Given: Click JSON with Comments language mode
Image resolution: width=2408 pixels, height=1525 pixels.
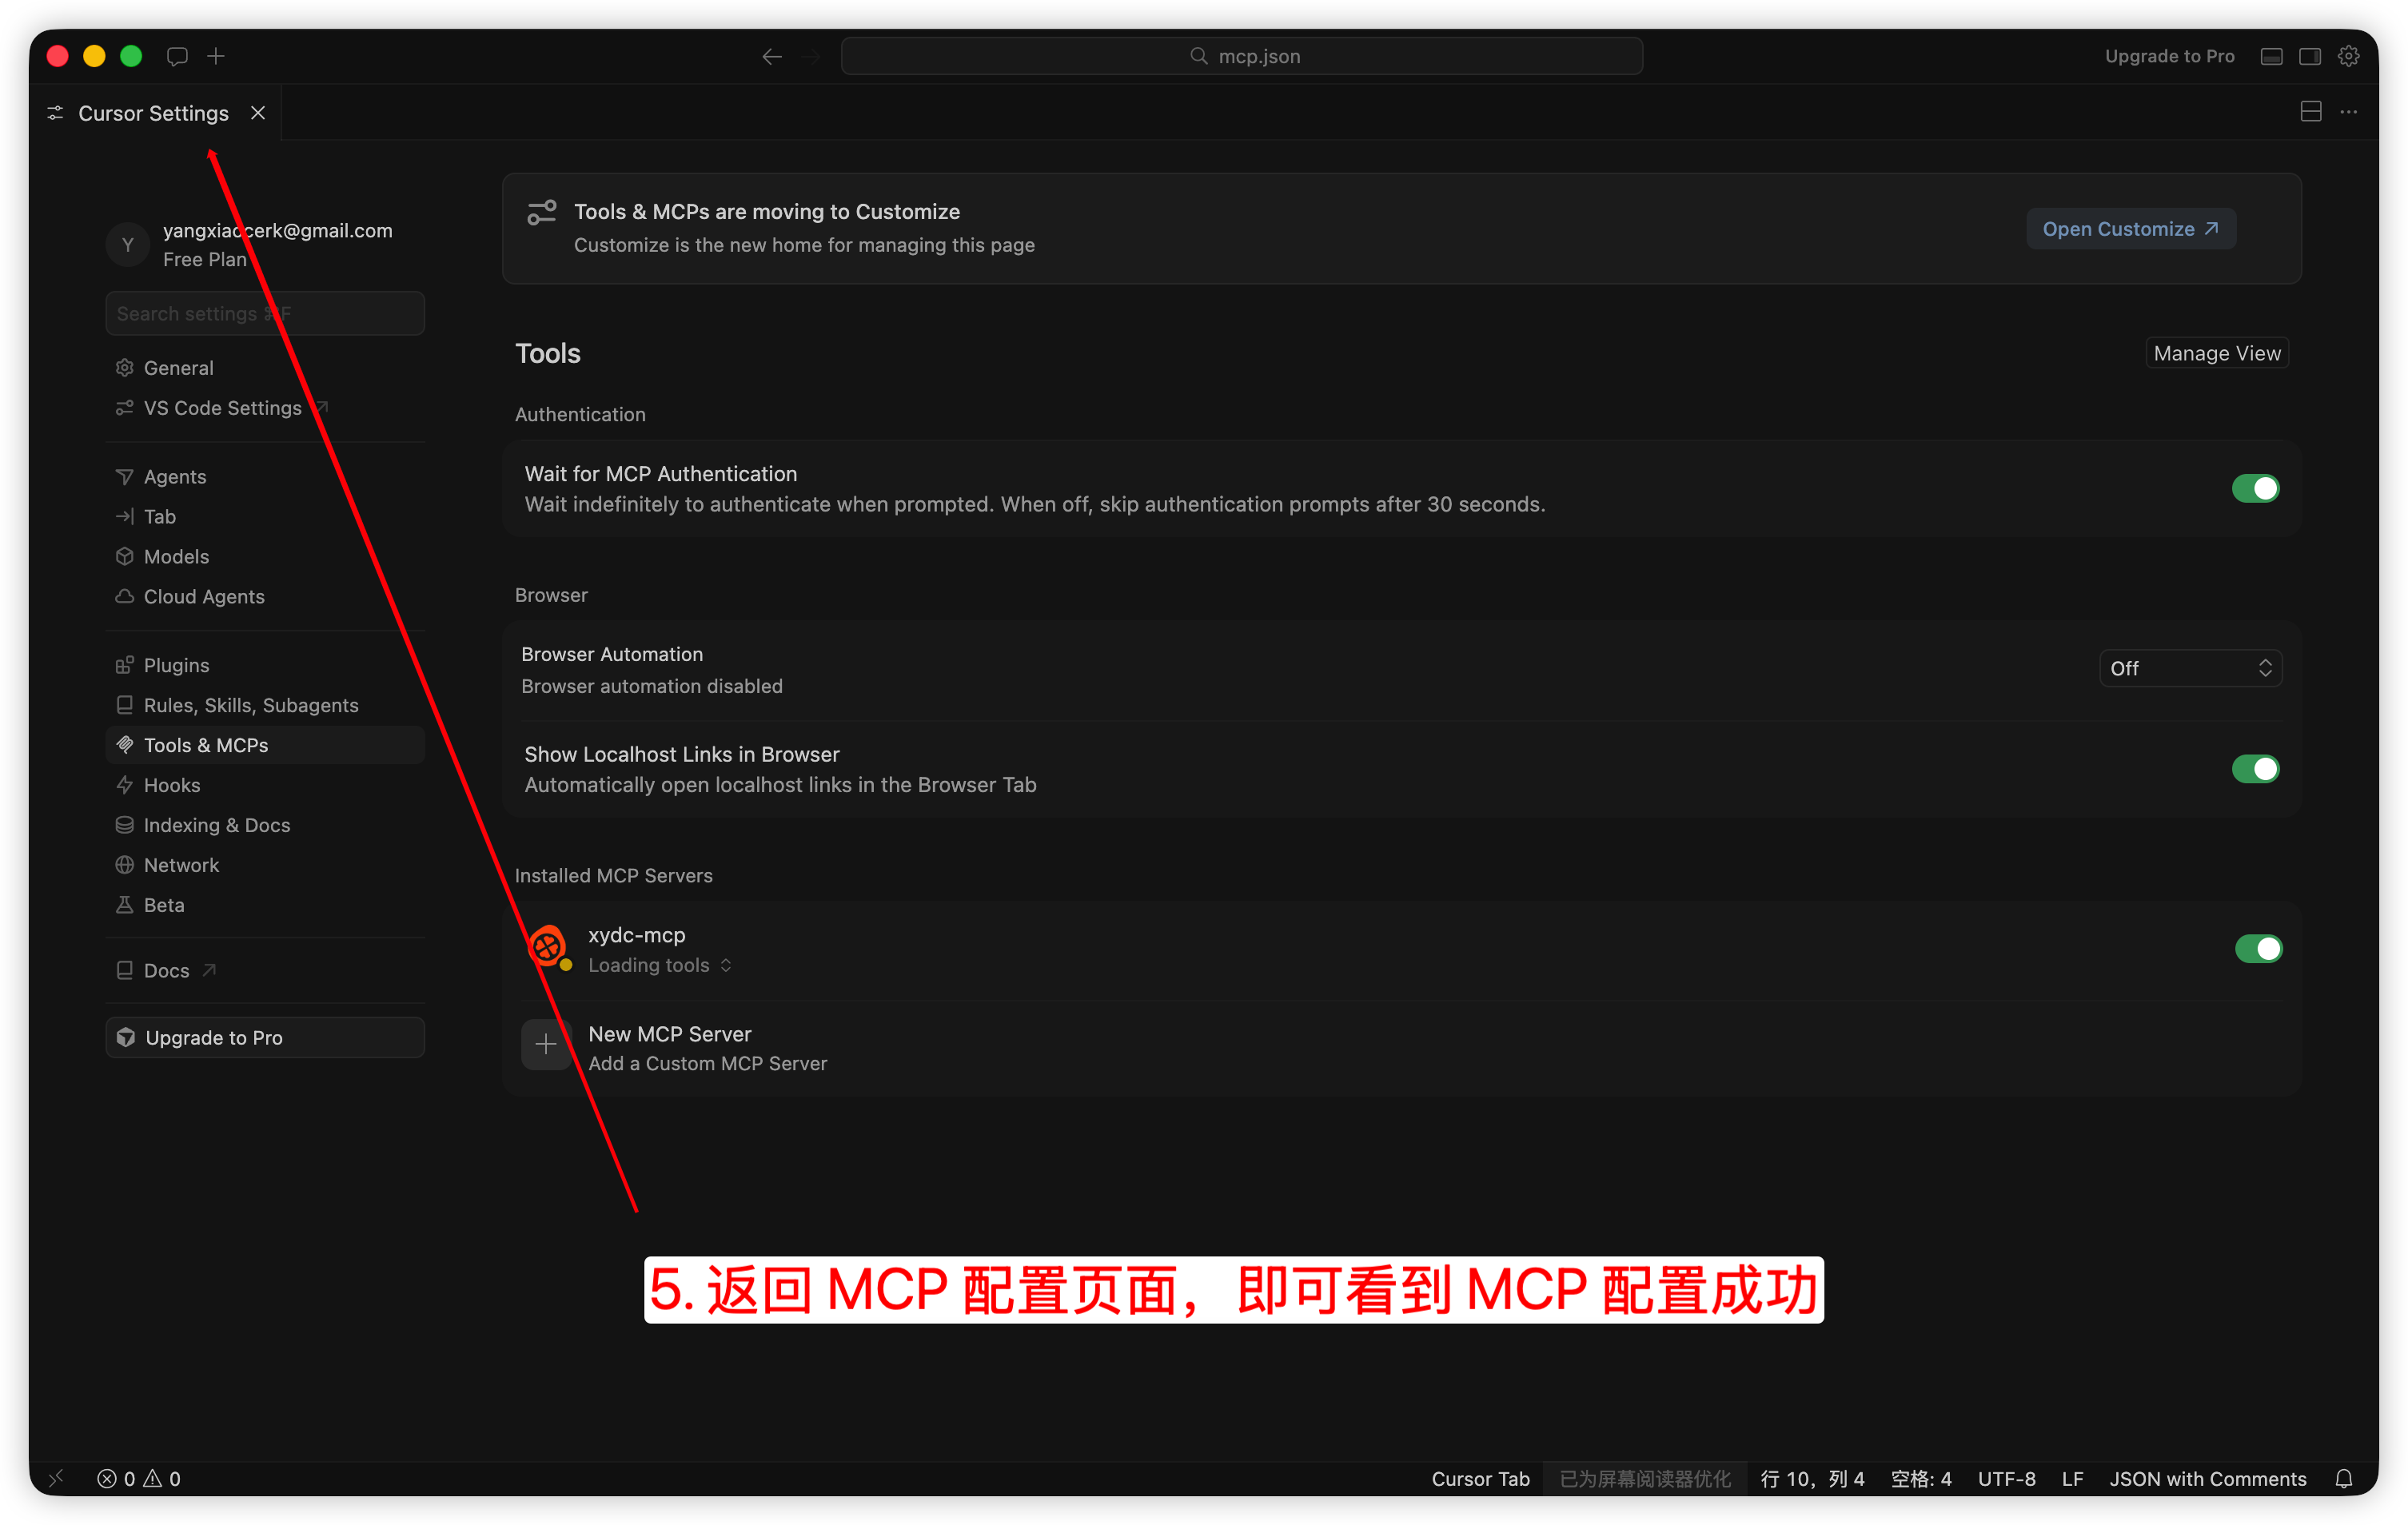Looking at the screenshot, I should click(x=2208, y=1479).
